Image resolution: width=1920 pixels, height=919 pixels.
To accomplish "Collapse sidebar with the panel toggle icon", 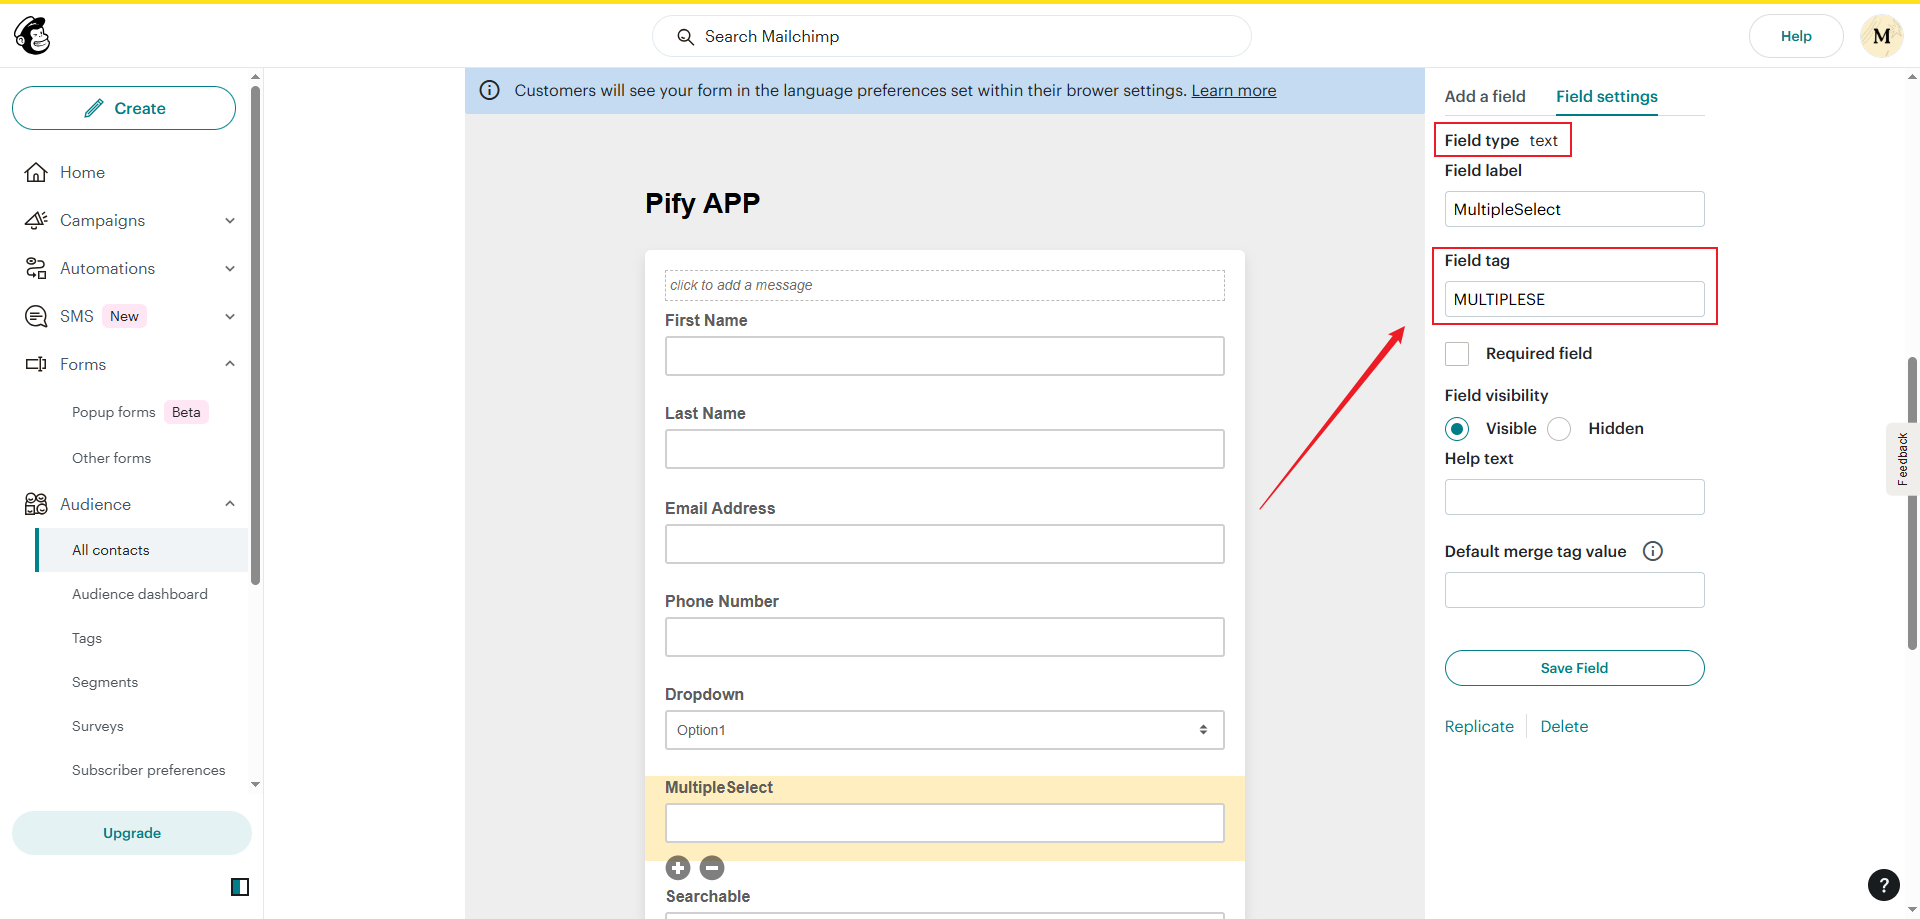I will tap(240, 887).
